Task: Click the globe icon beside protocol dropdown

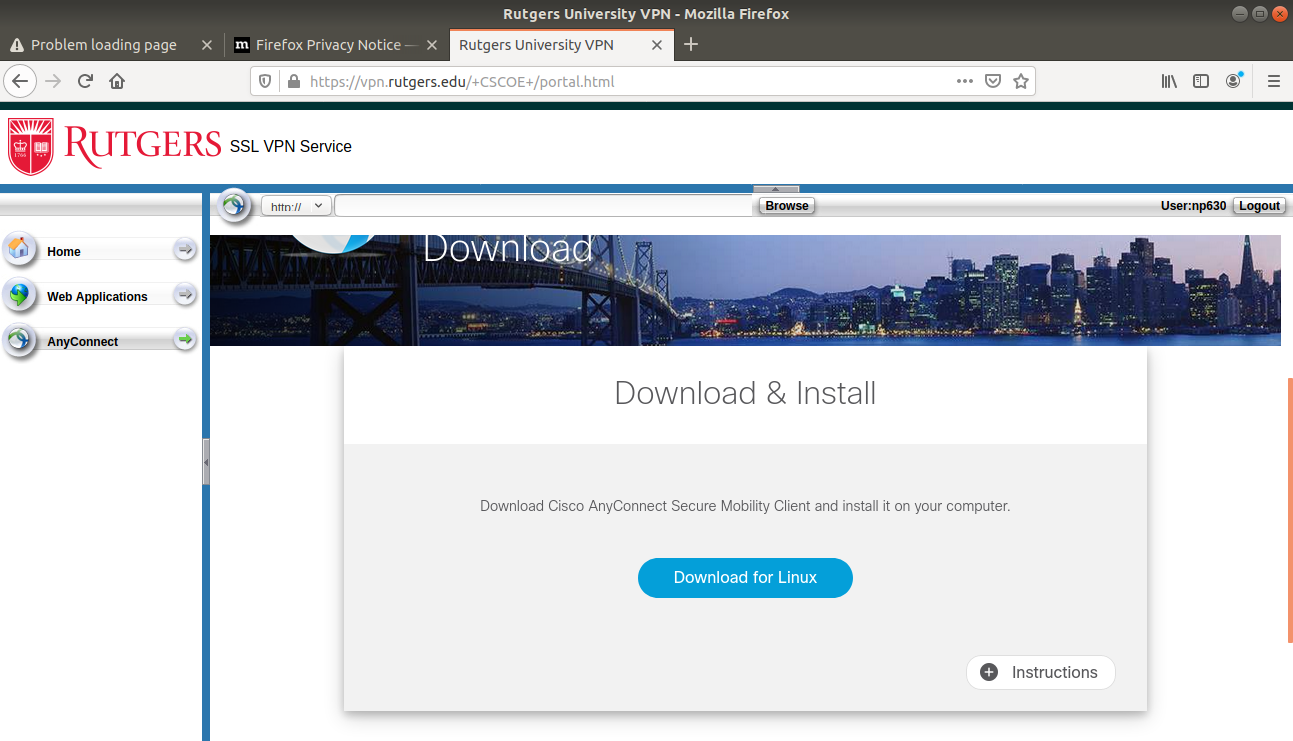Action: (234, 205)
